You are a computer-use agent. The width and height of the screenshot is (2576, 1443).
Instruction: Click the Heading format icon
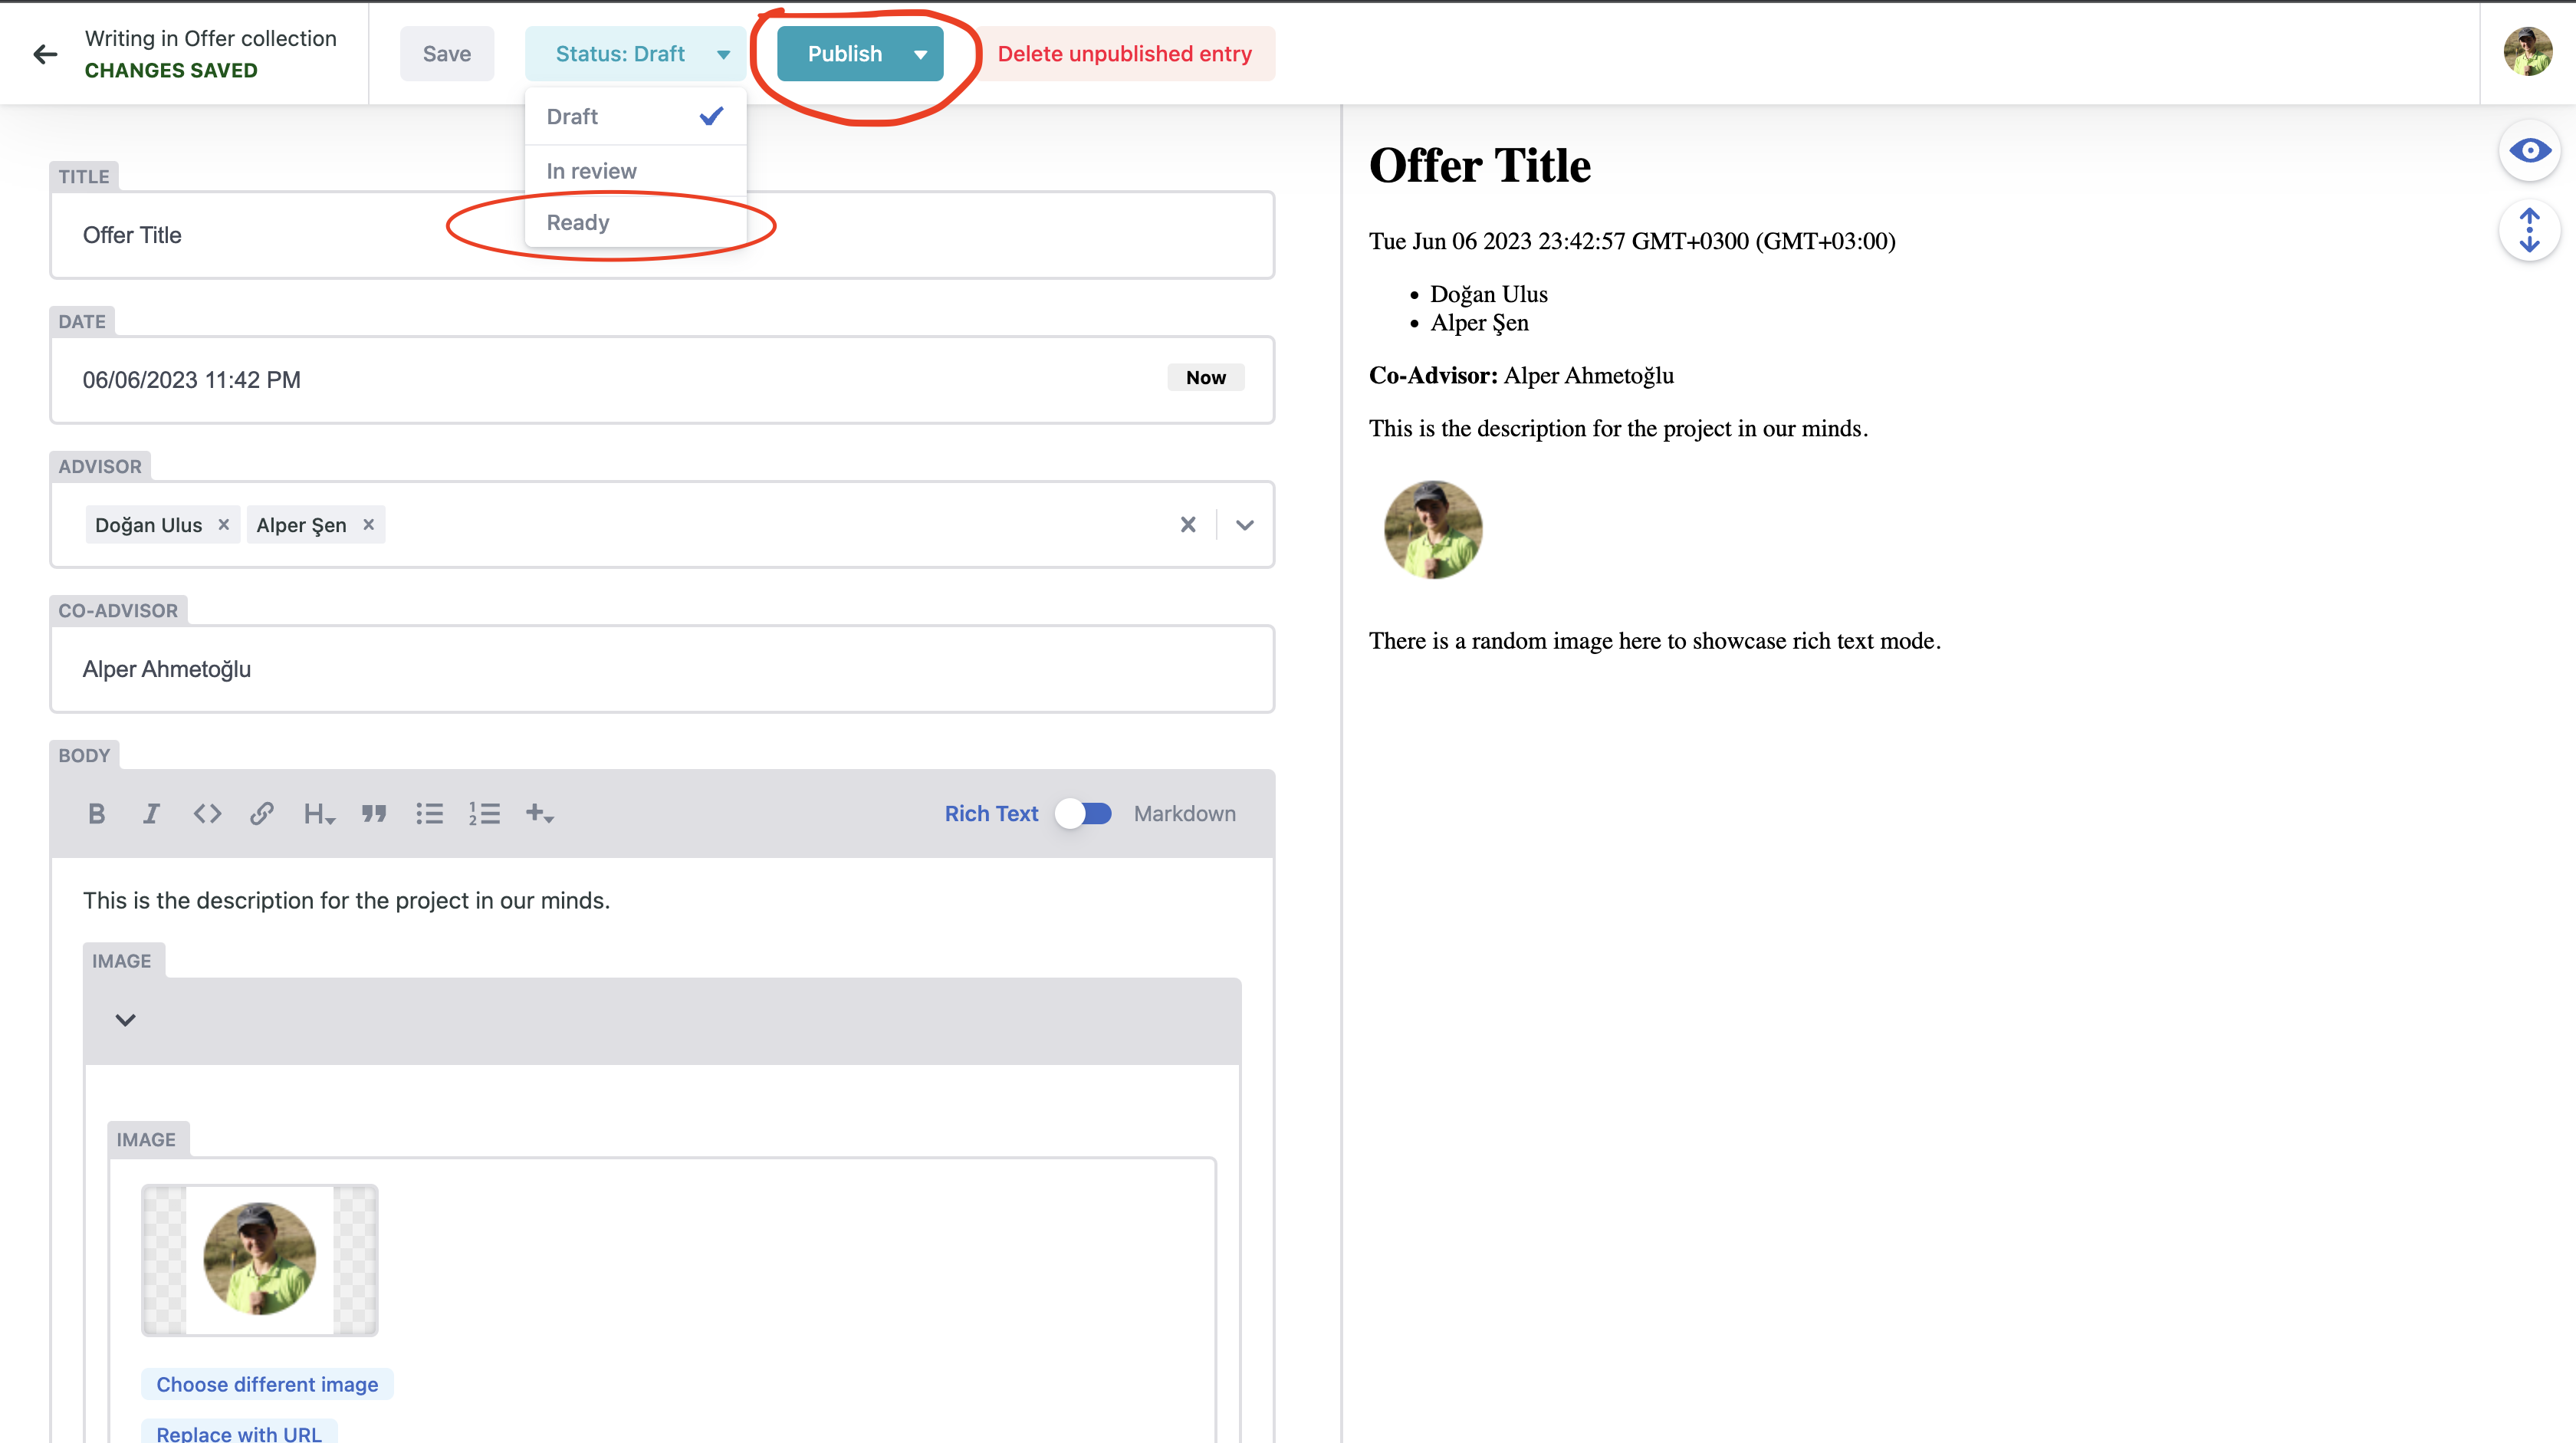[x=318, y=814]
